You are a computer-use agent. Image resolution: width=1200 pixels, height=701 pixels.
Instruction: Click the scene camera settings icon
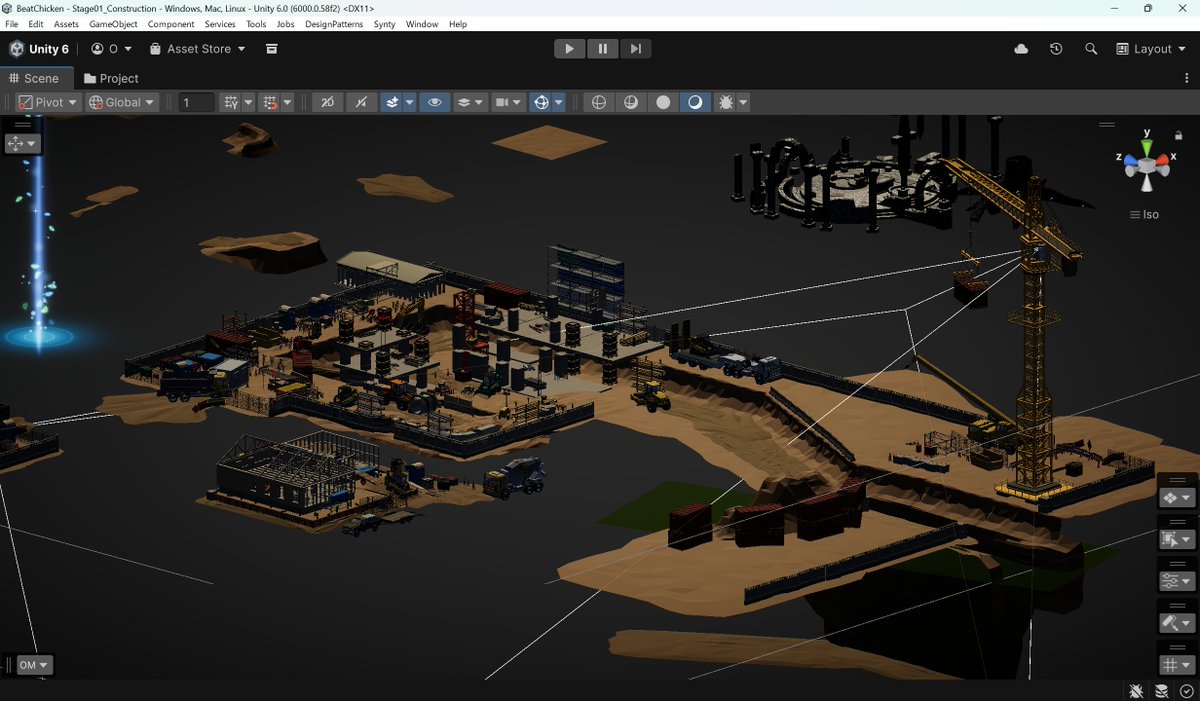(503, 102)
